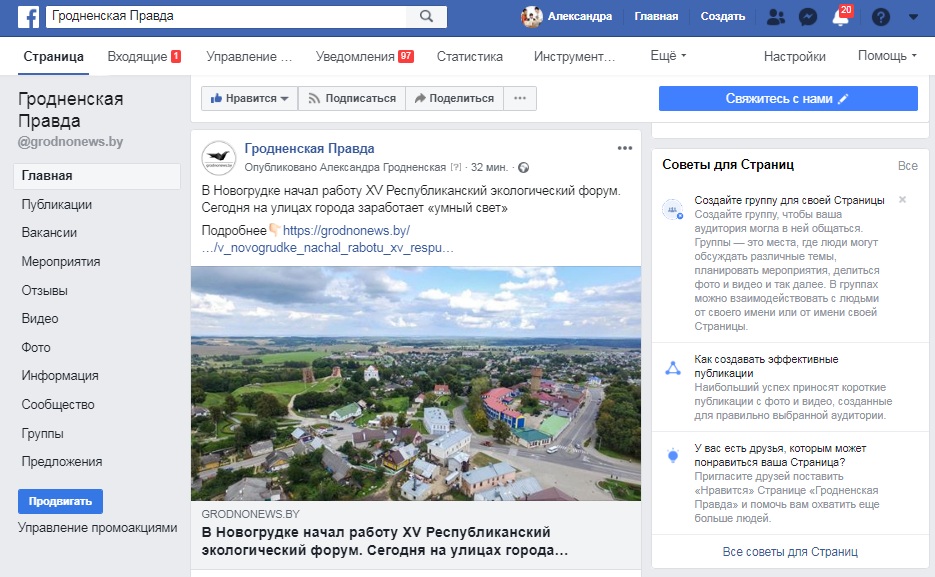Open the article headline below the photo
The height and width of the screenshot is (577, 935).
pyautogui.click(x=385, y=541)
